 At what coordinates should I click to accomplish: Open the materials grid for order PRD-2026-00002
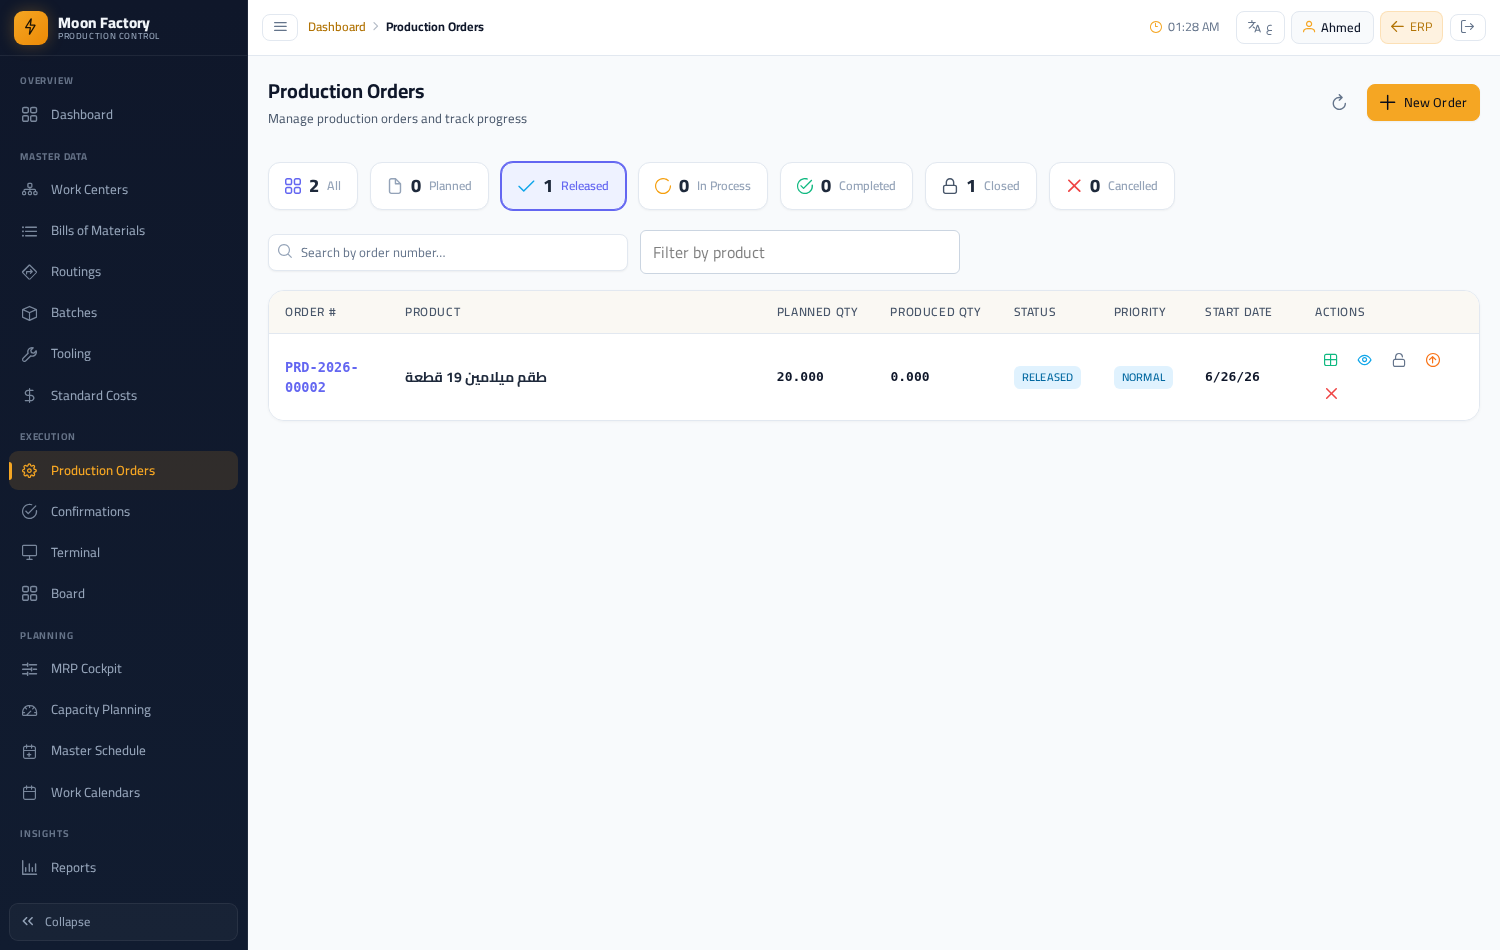1330,360
